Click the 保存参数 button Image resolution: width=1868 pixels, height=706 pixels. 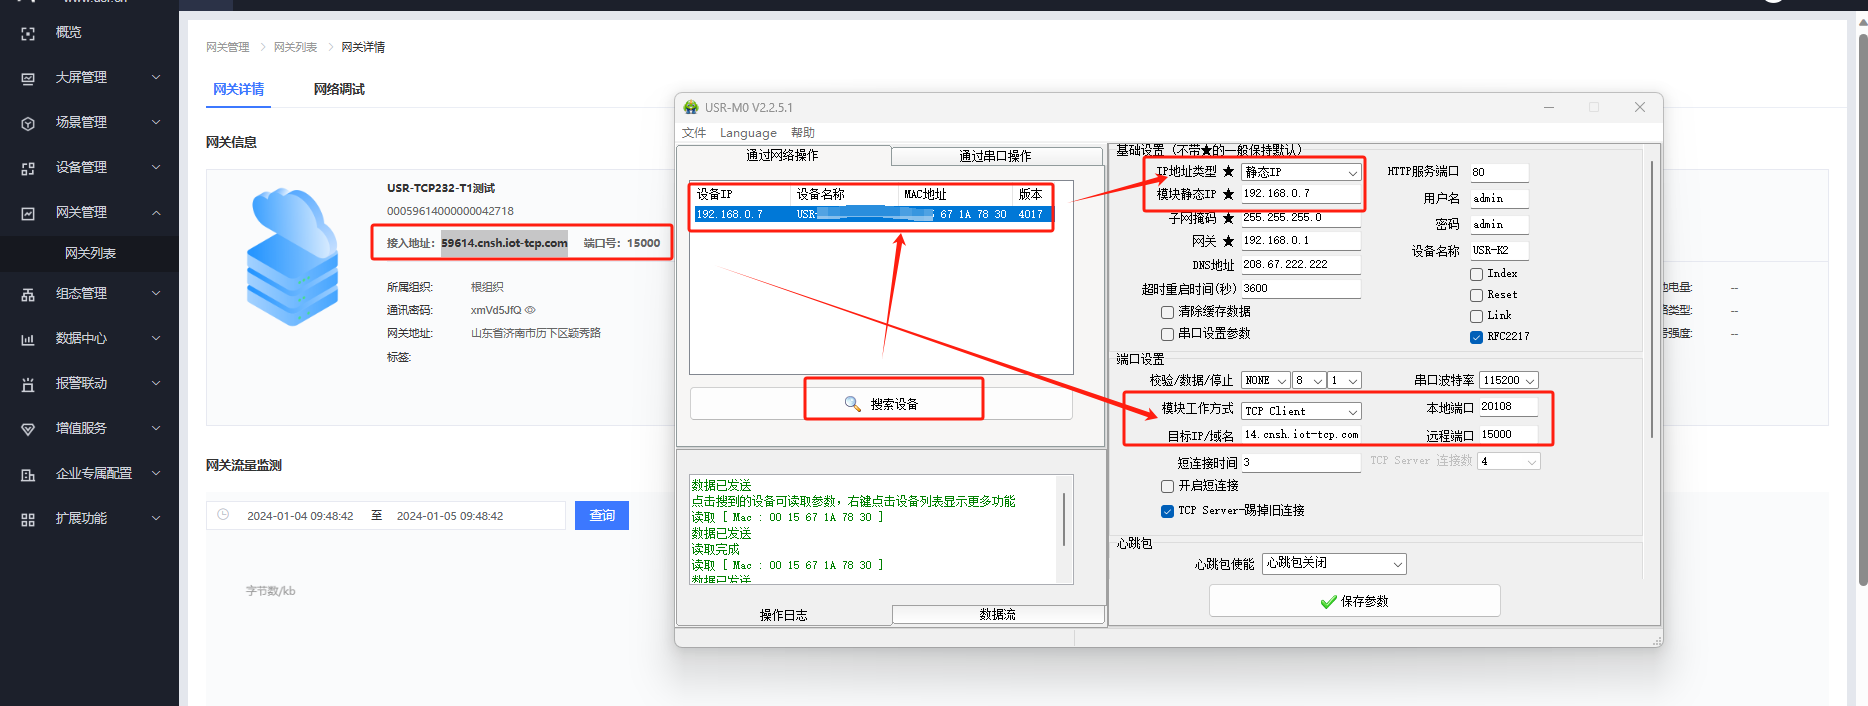coord(1354,601)
